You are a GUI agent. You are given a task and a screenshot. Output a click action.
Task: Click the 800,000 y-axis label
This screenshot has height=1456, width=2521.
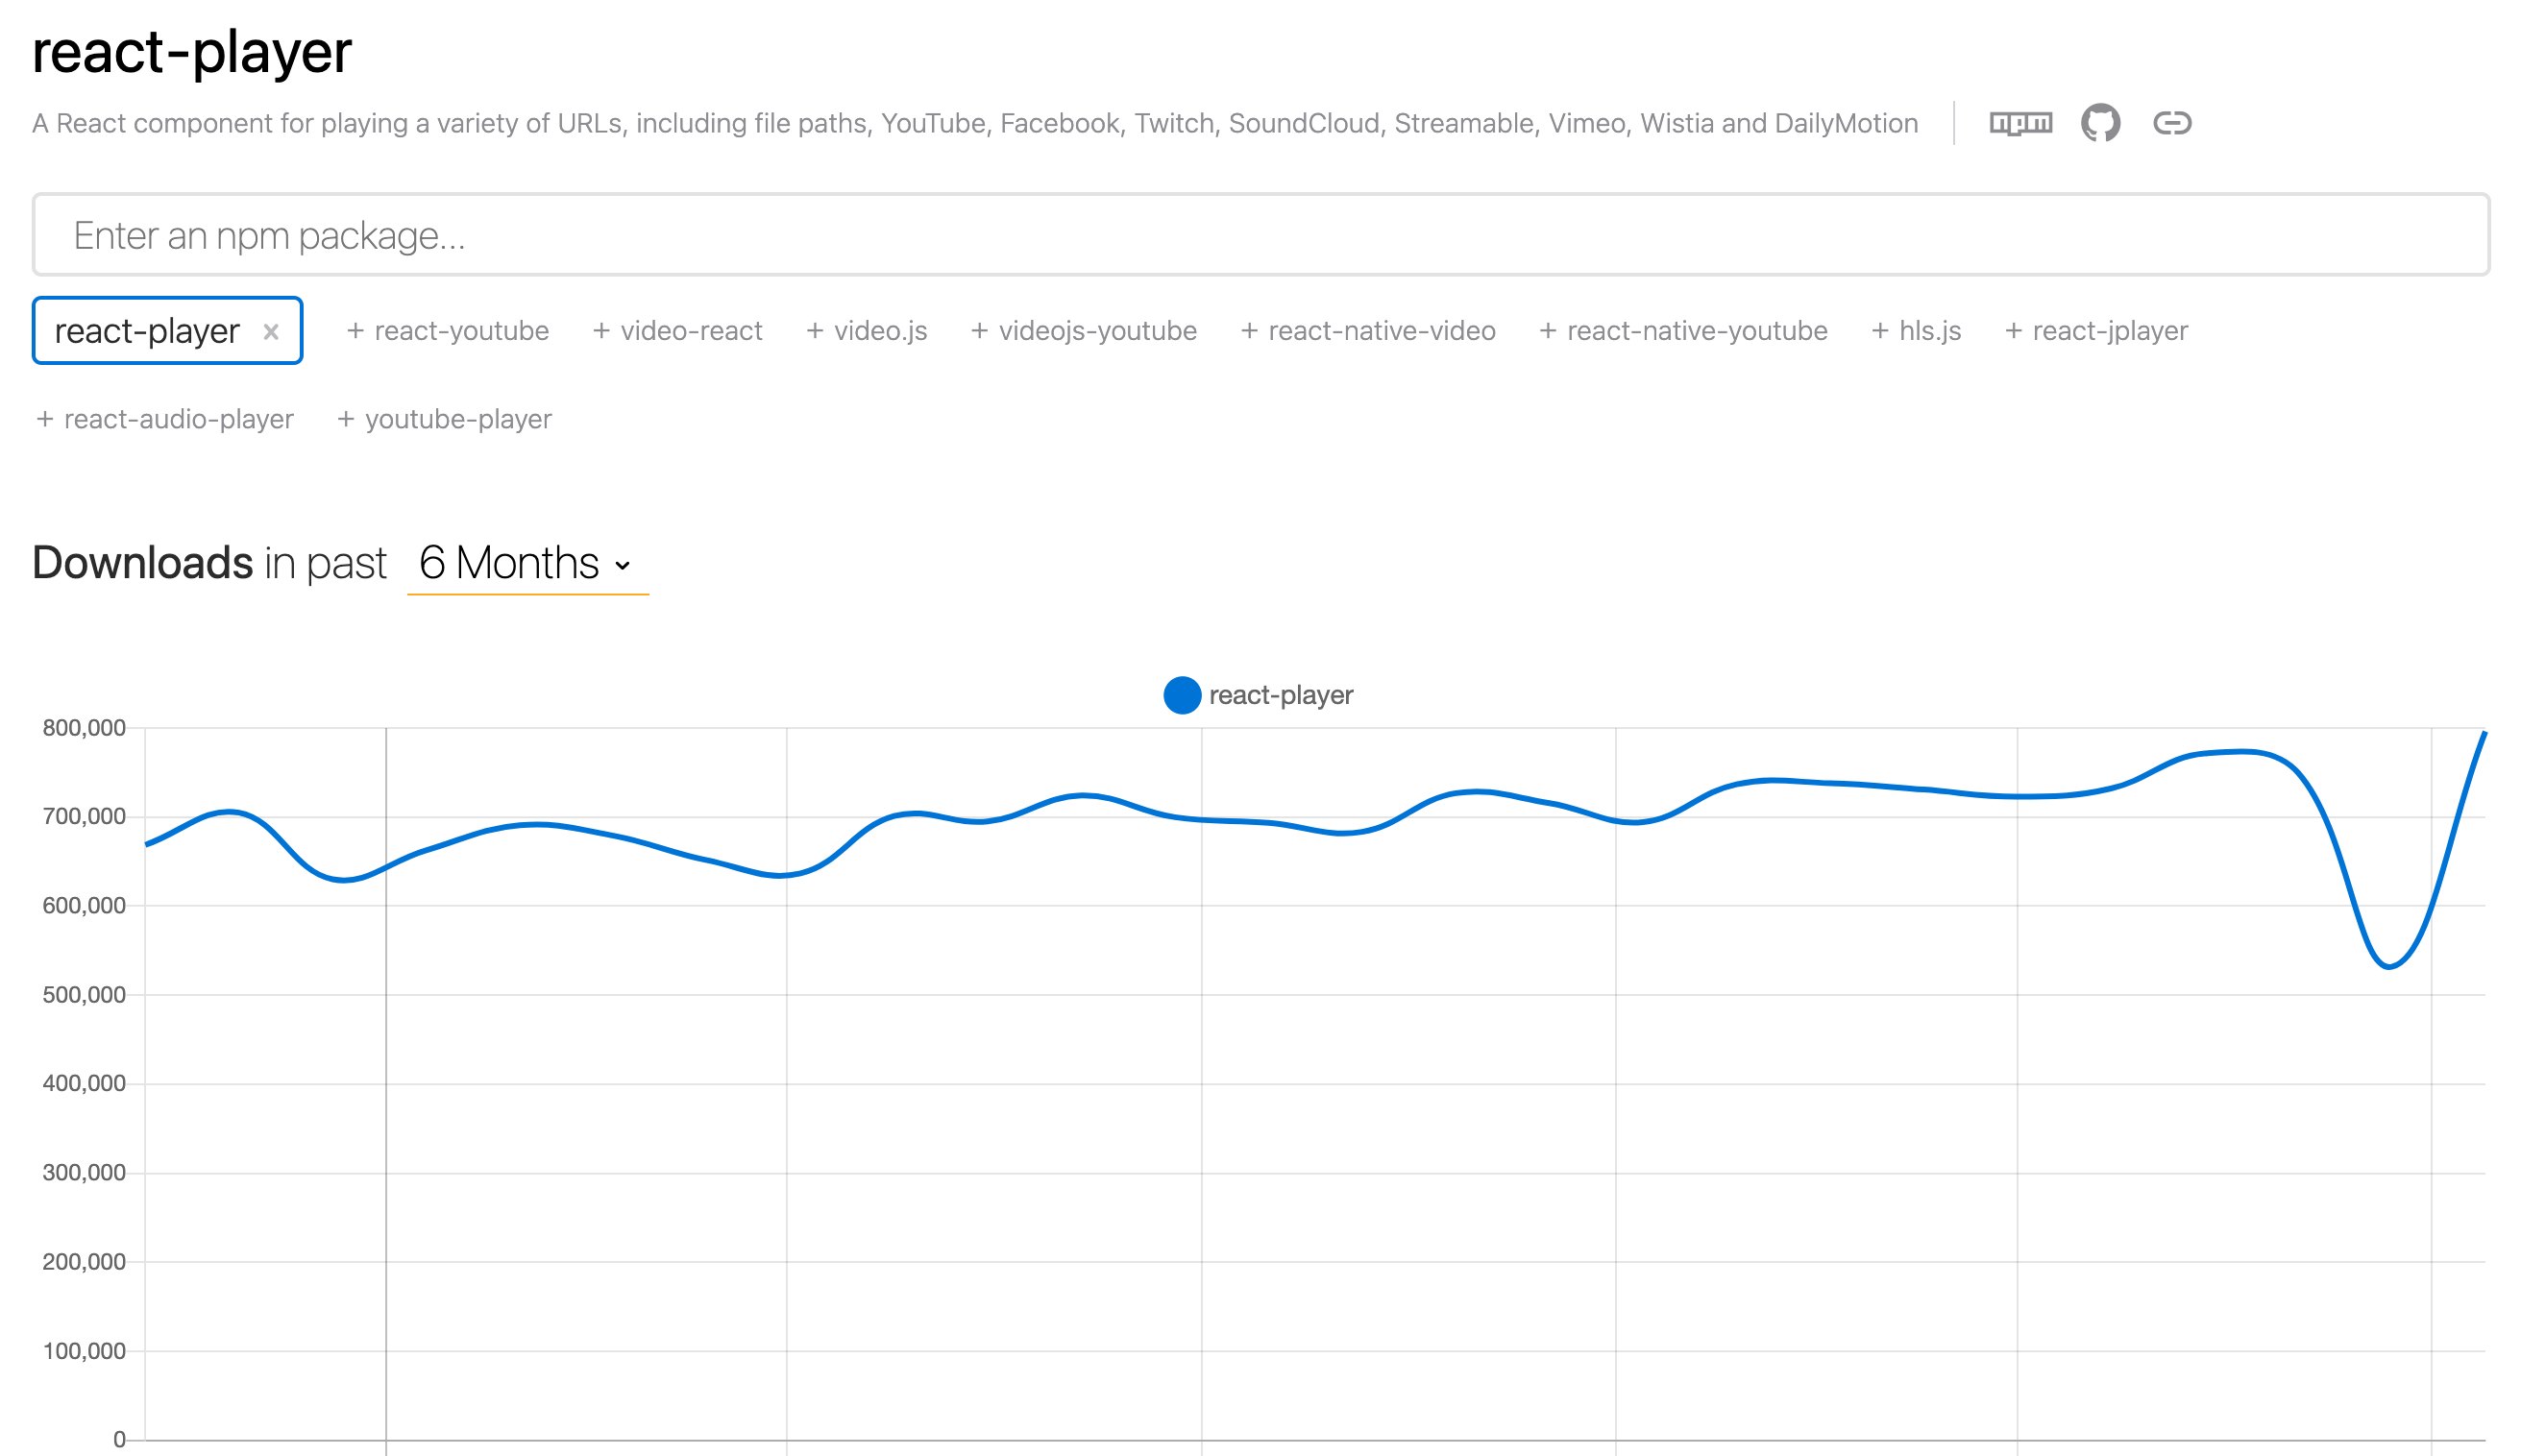(84, 728)
